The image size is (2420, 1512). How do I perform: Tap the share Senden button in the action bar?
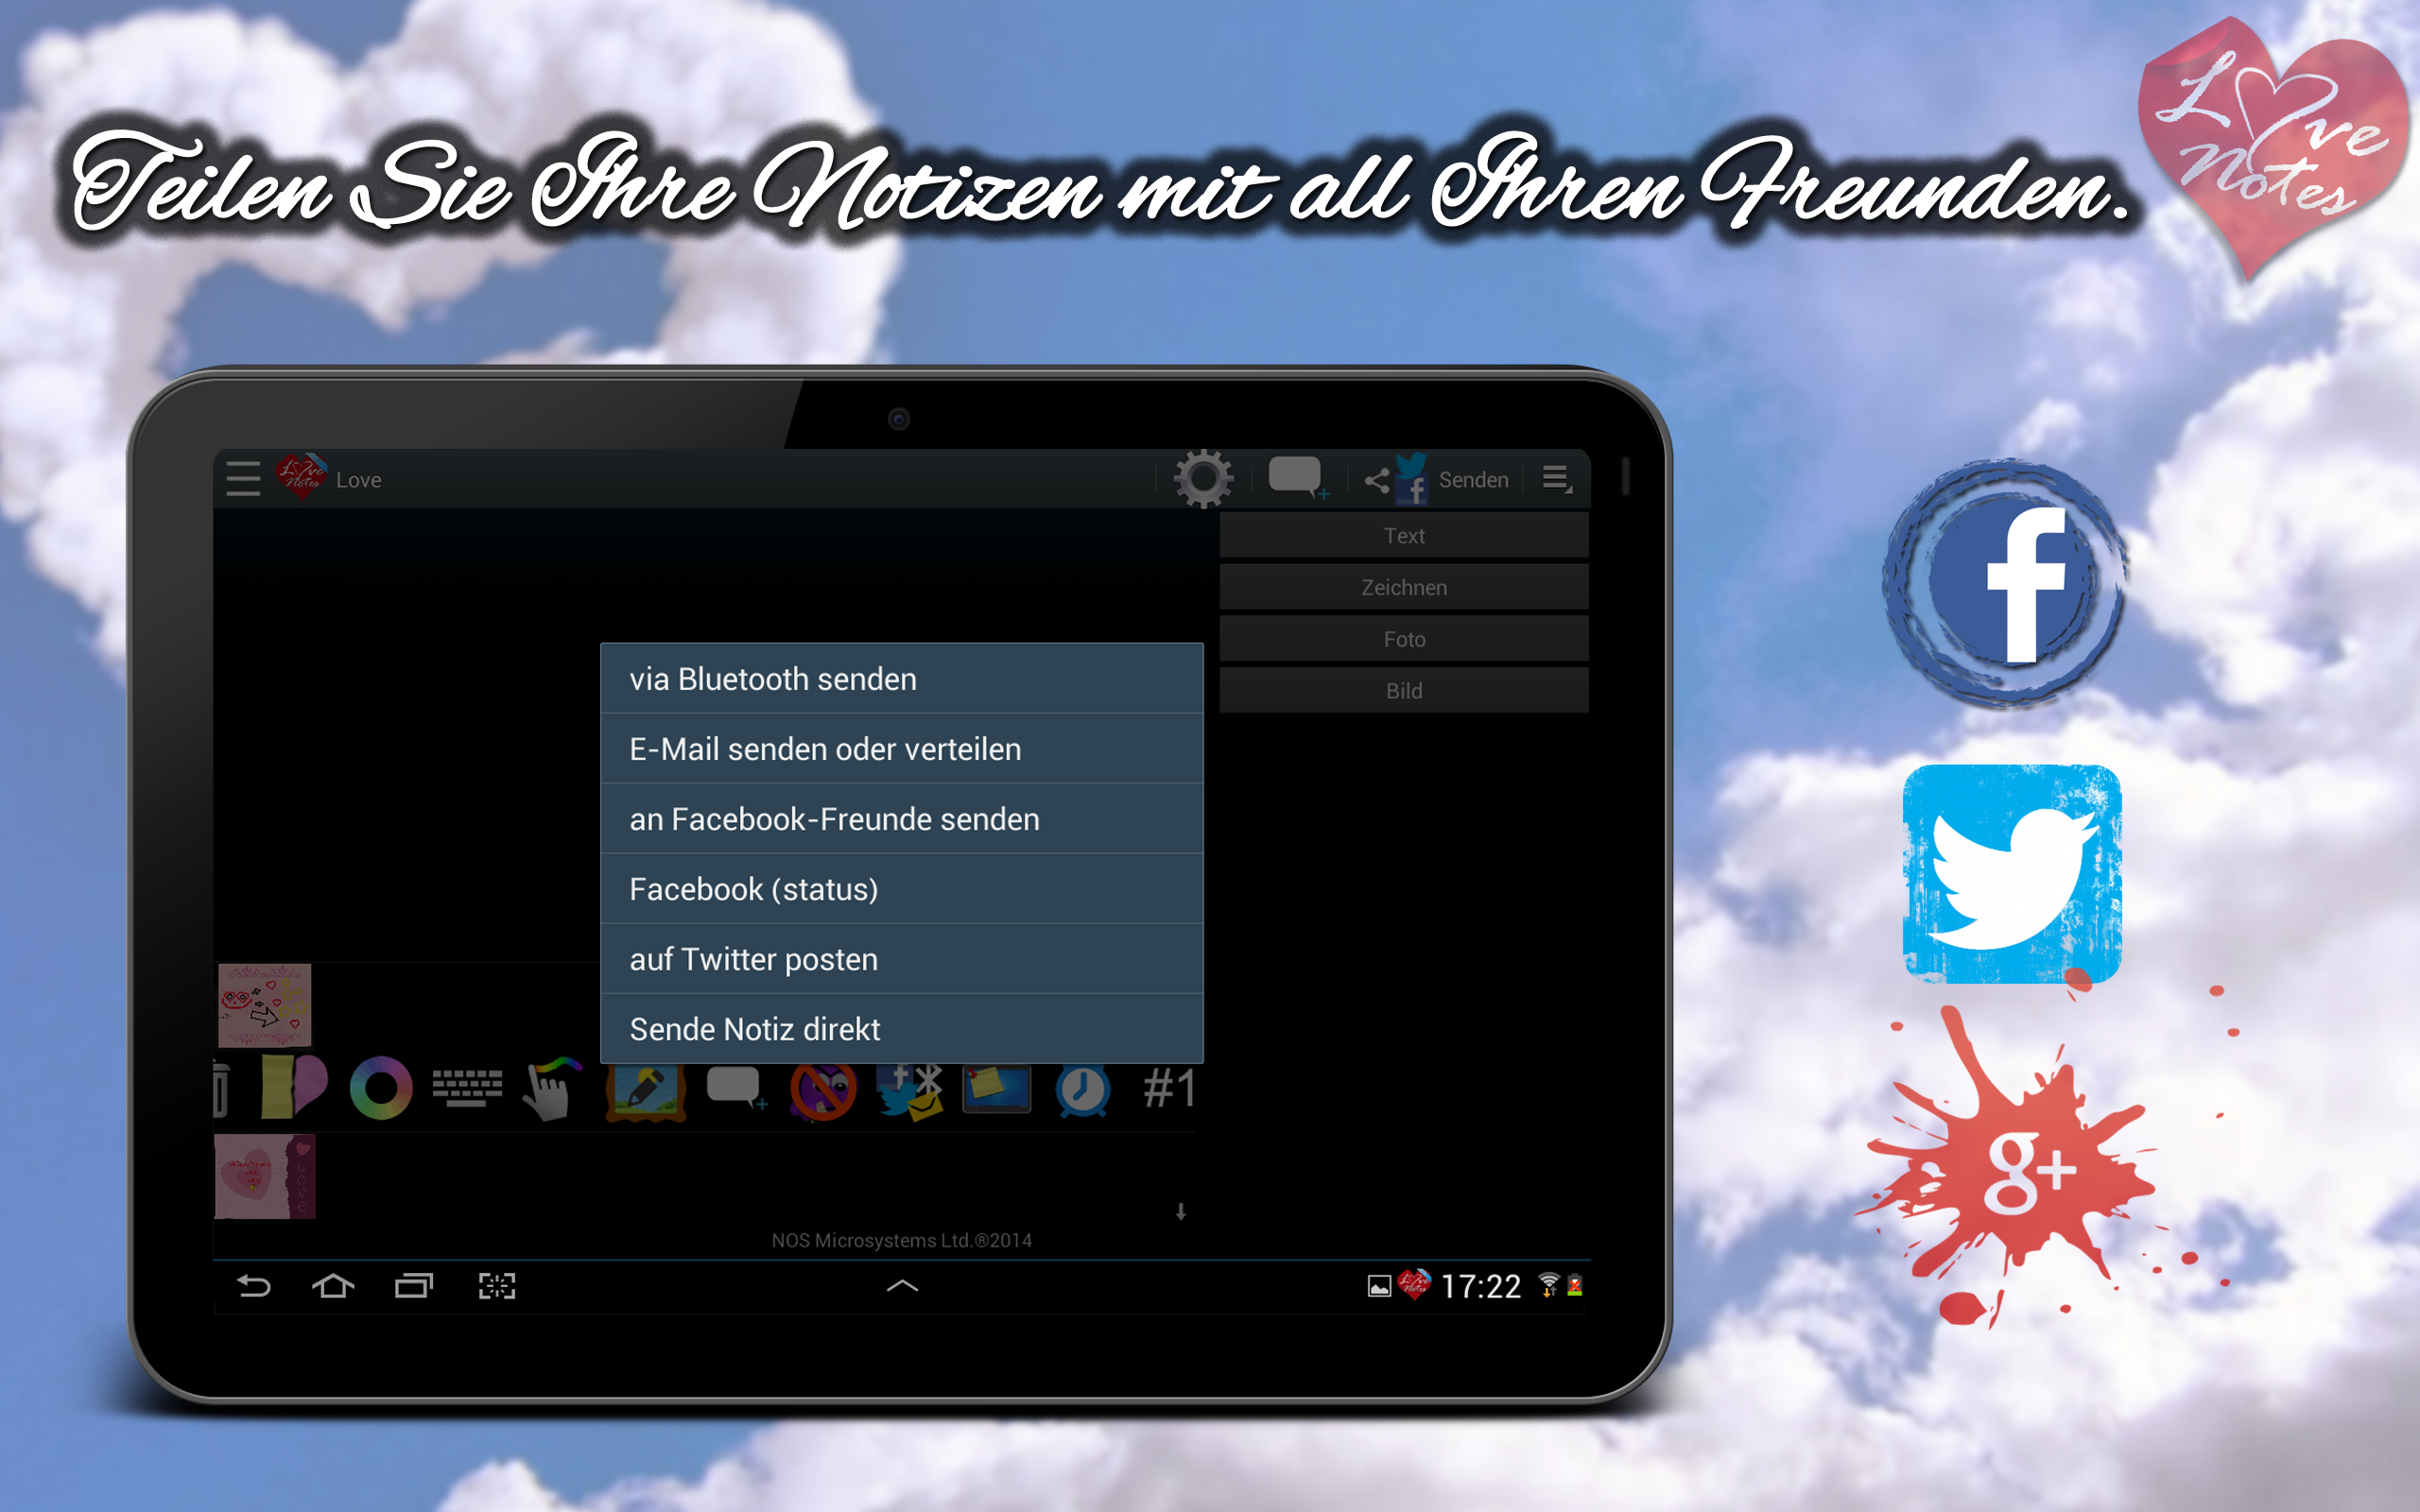[x=1436, y=479]
